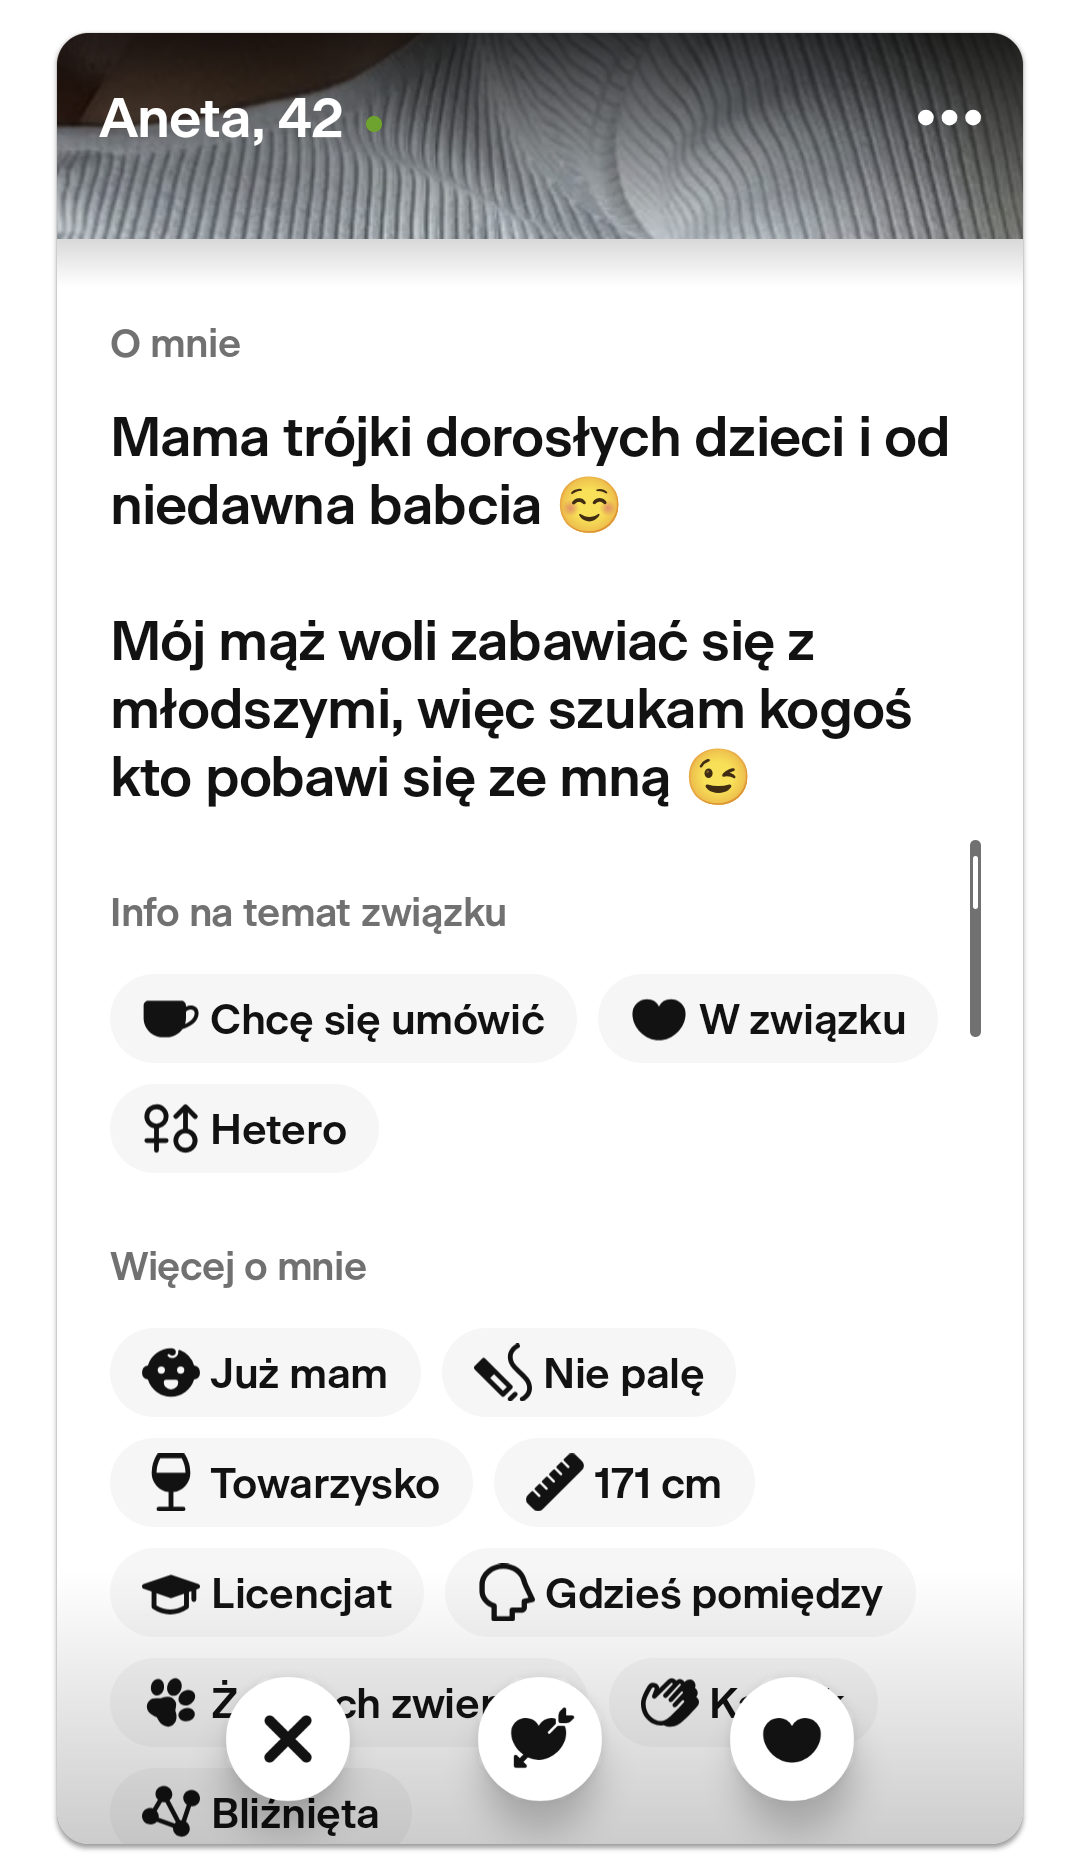Click the ruler icon beside 171 cm
This screenshot has height=1857, width=1080.
[555, 1482]
